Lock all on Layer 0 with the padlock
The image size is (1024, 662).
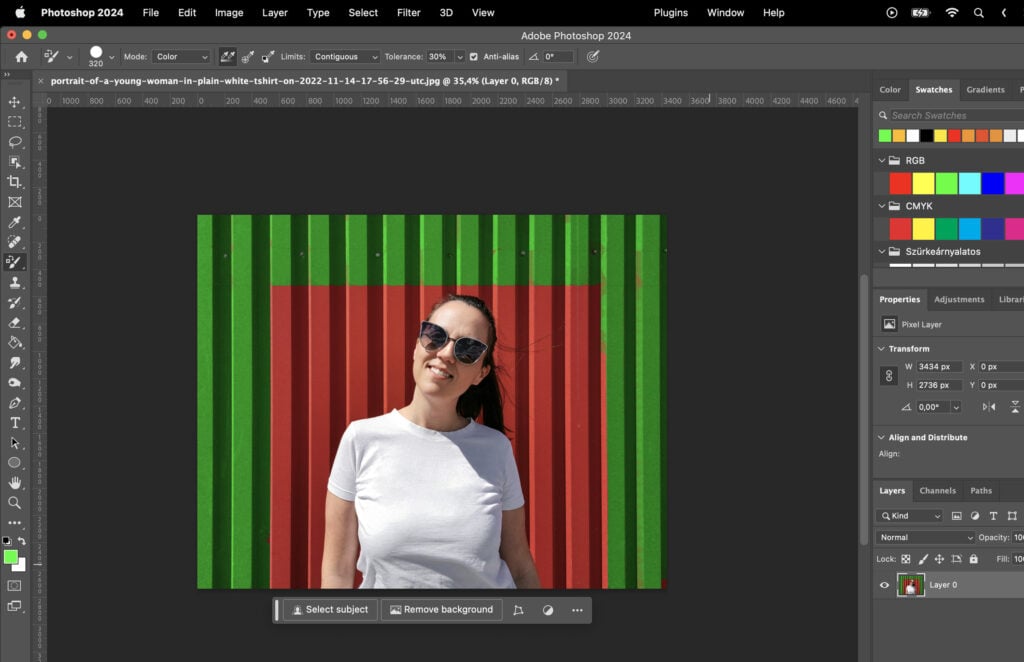(973, 559)
